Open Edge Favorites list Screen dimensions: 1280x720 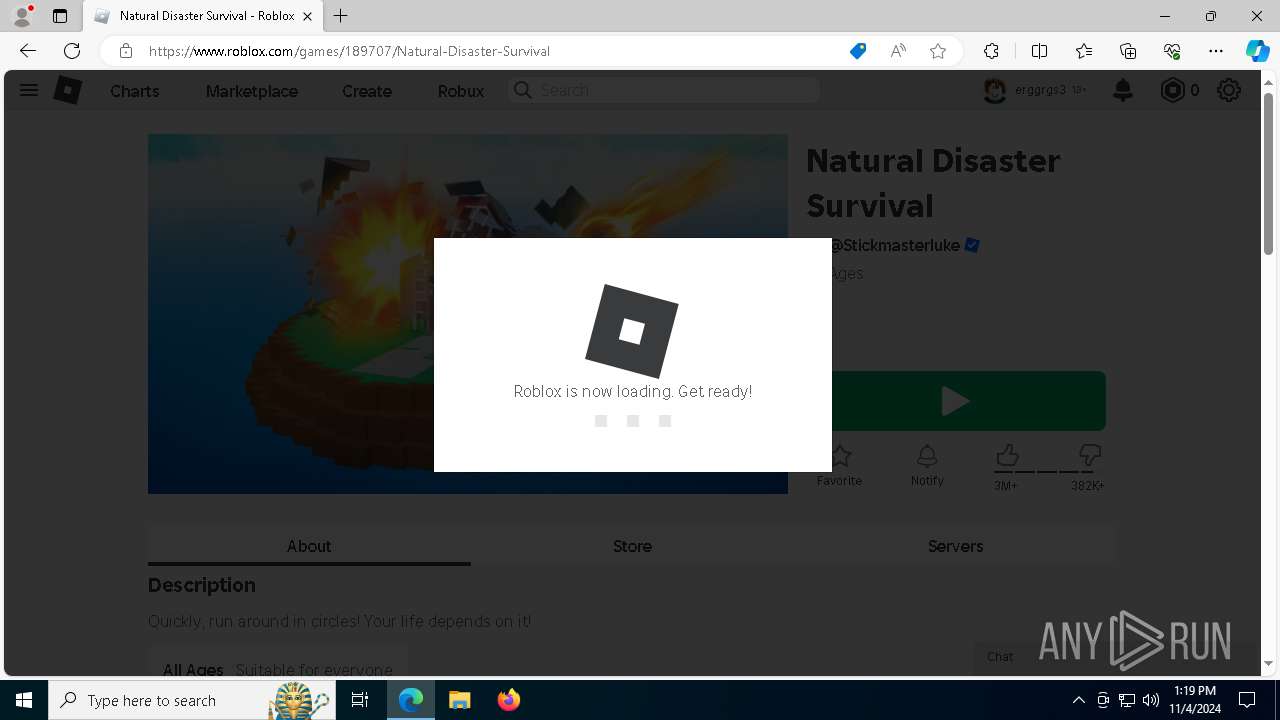[1084, 51]
